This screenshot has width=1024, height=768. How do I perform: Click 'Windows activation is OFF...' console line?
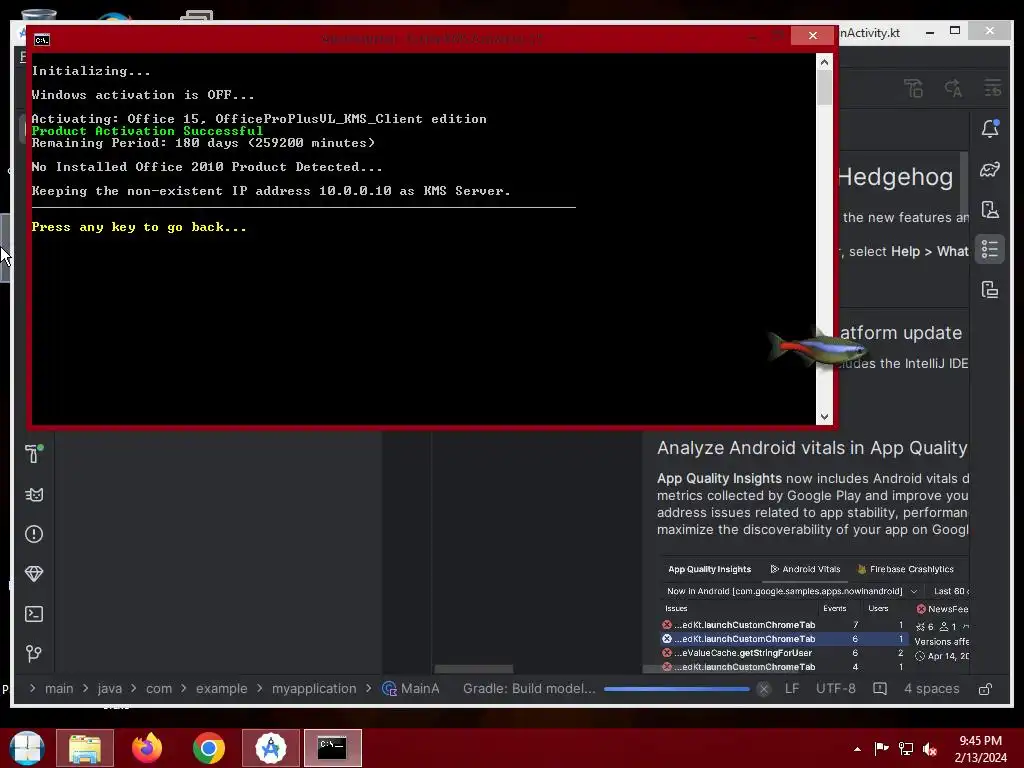tap(143, 95)
